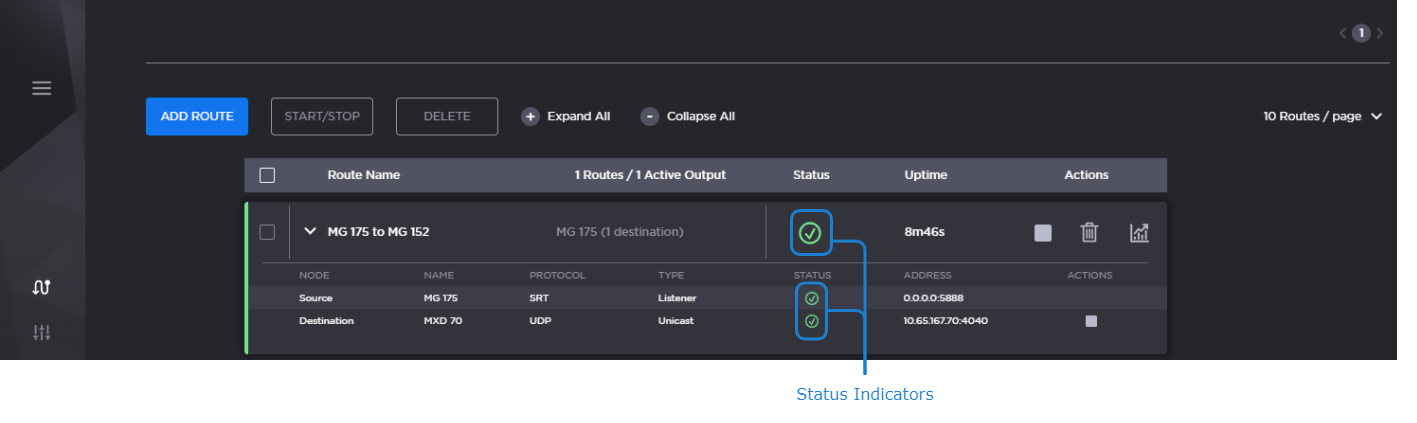The image size is (1417, 423).
Task: Open the 10 Routes / page dropdown
Action: pos(1322,116)
